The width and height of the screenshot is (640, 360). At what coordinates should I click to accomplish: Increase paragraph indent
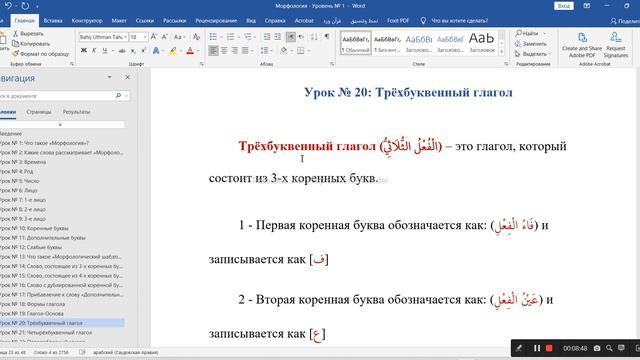coord(278,37)
